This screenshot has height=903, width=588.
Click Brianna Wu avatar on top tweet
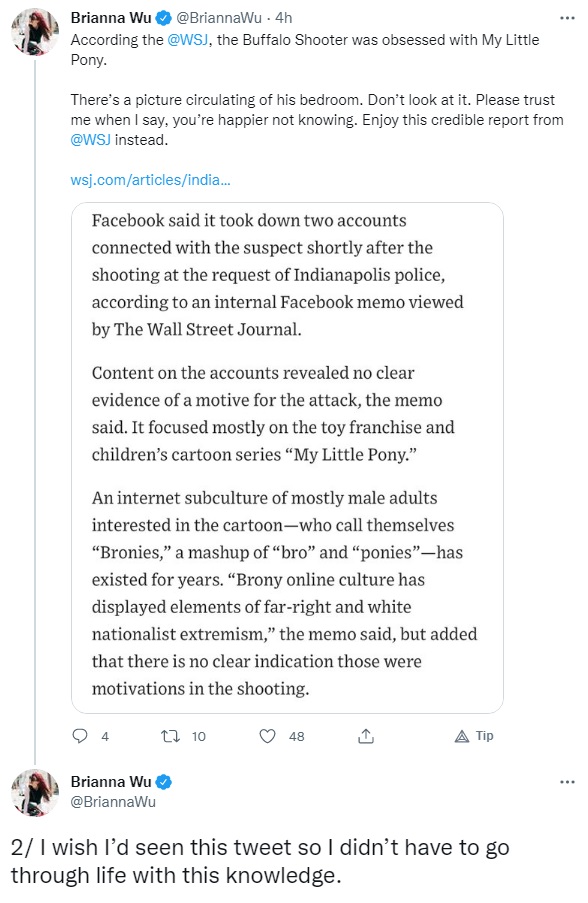pos(35,32)
